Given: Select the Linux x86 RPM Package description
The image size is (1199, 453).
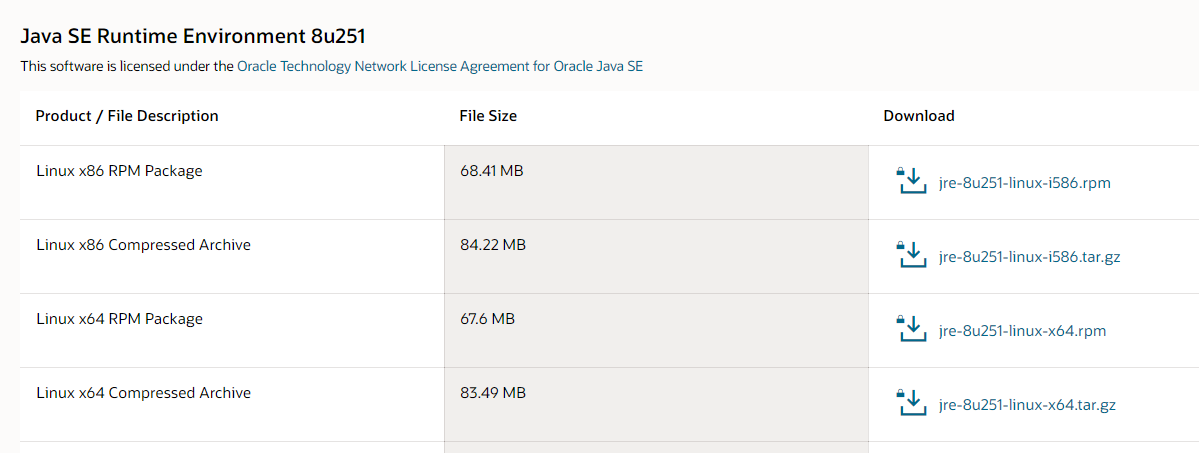Looking at the screenshot, I should [x=119, y=171].
